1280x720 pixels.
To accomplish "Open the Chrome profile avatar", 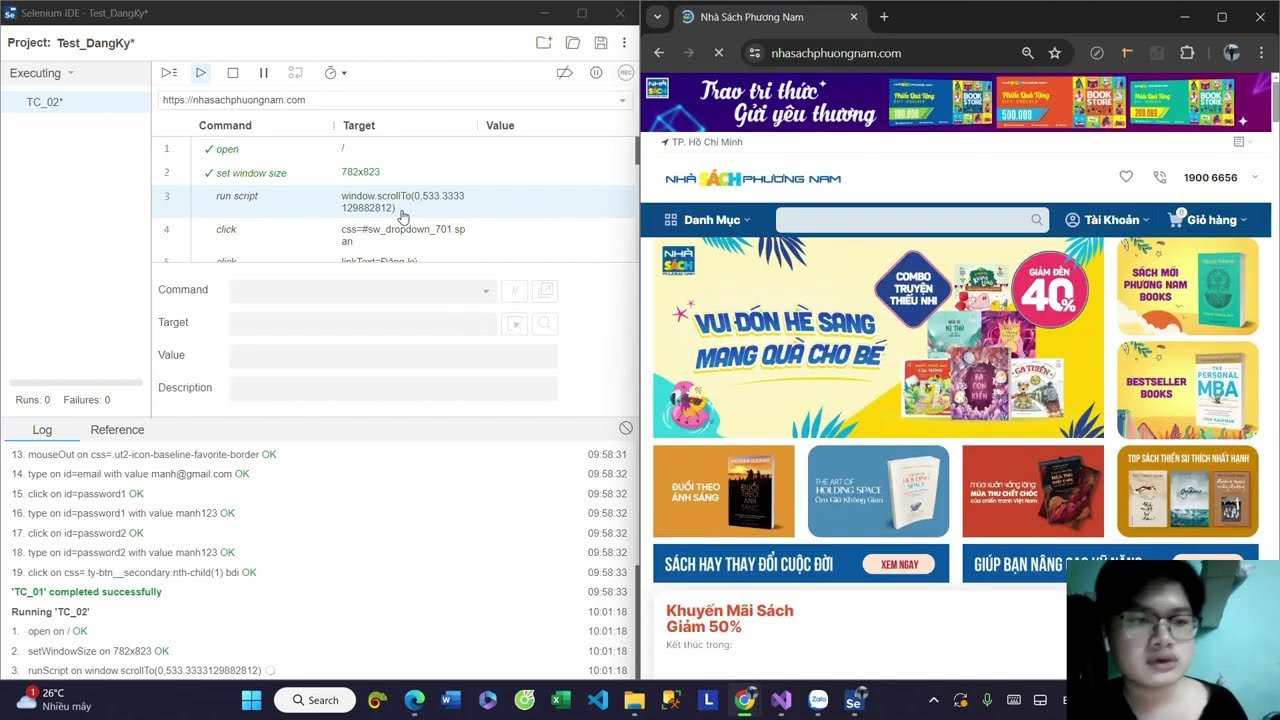I will pyautogui.click(x=1232, y=53).
